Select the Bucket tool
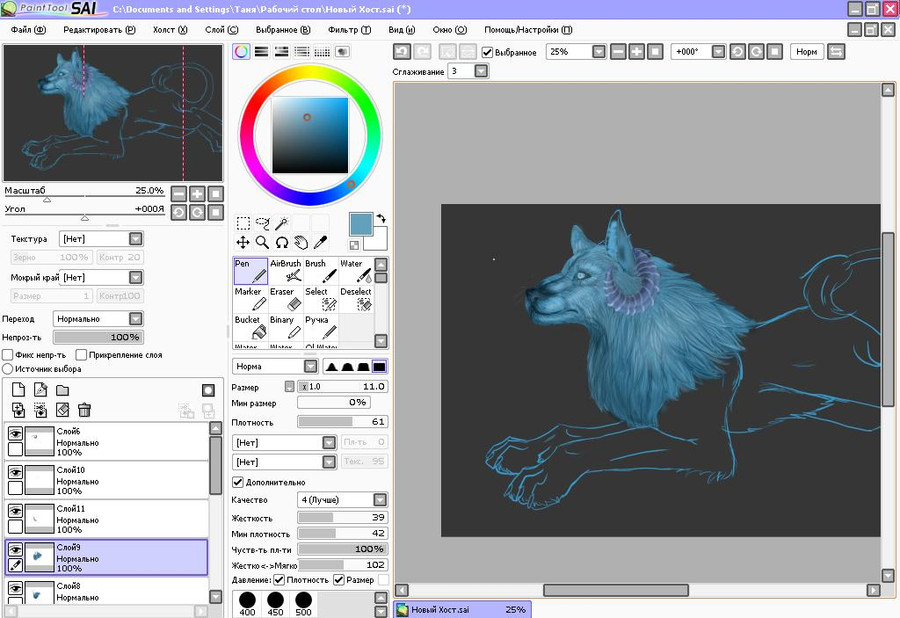 pyautogui.click(x=251, y=327)
